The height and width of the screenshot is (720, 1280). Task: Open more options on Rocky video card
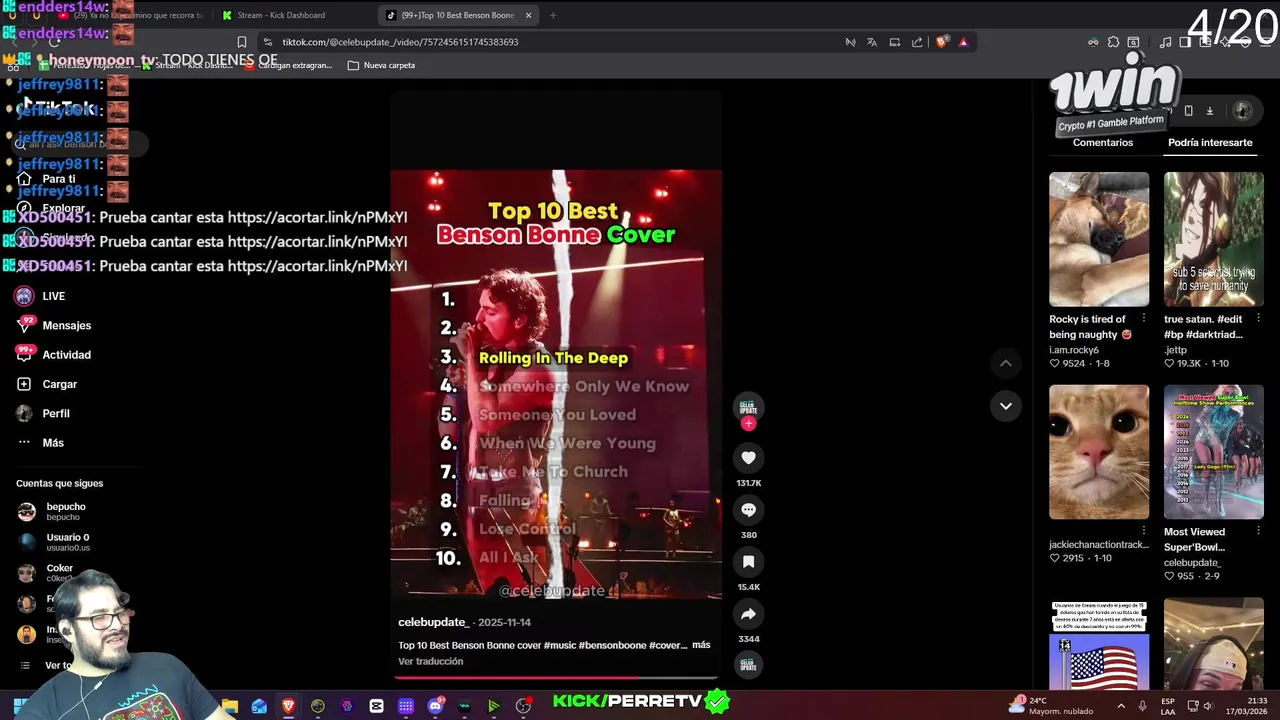[1144, 319]
